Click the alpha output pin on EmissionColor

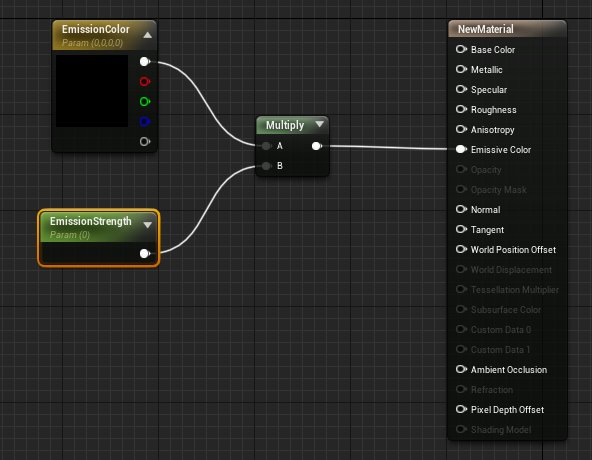(x=145, y=141)
